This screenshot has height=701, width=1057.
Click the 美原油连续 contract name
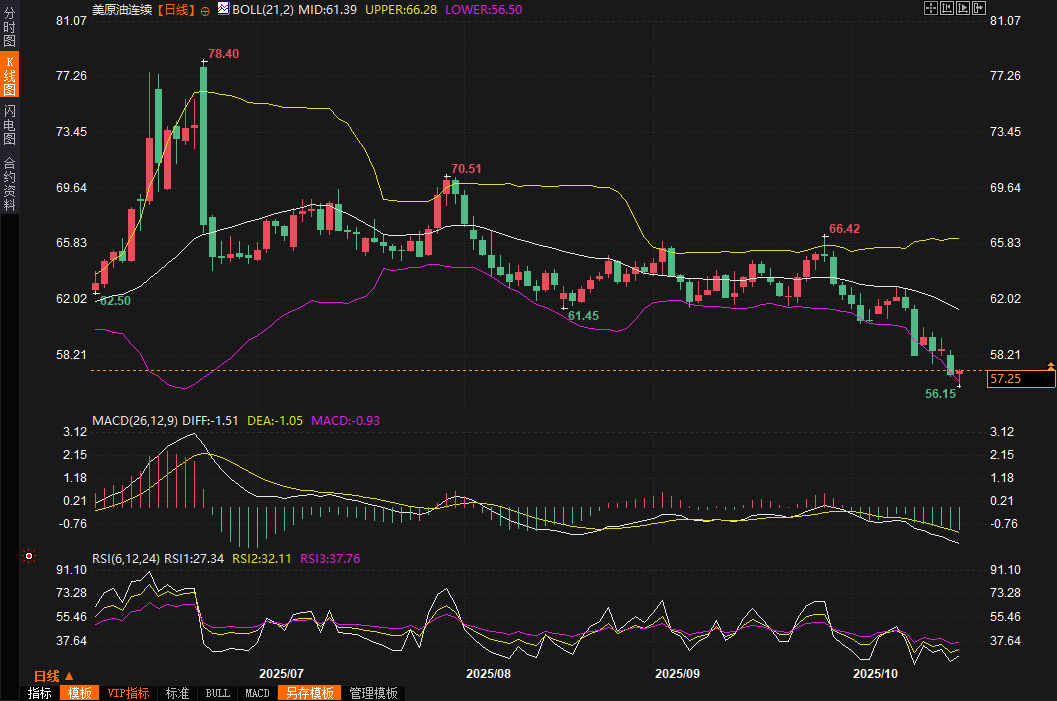click(x=122, y=10)
